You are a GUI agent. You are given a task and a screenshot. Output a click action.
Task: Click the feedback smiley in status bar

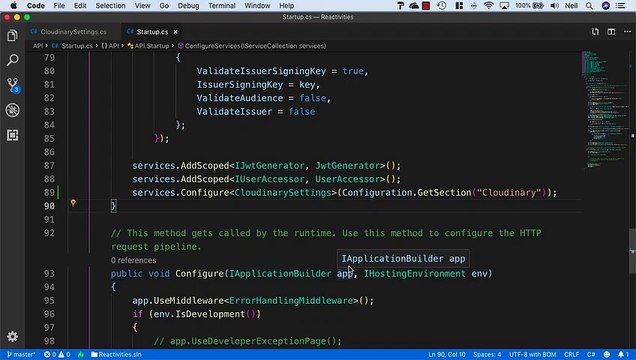click(x=607, y=354)
